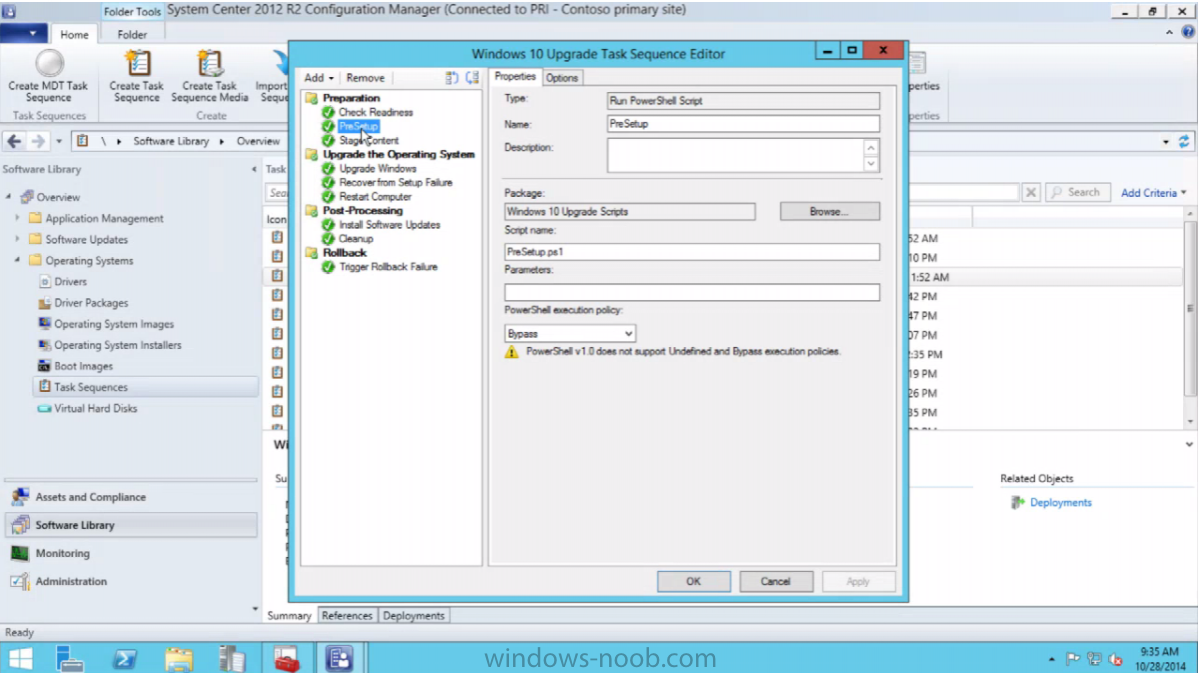Click the Description text box
Viewport: 1200px width, 673px height.
coord(735,155)
